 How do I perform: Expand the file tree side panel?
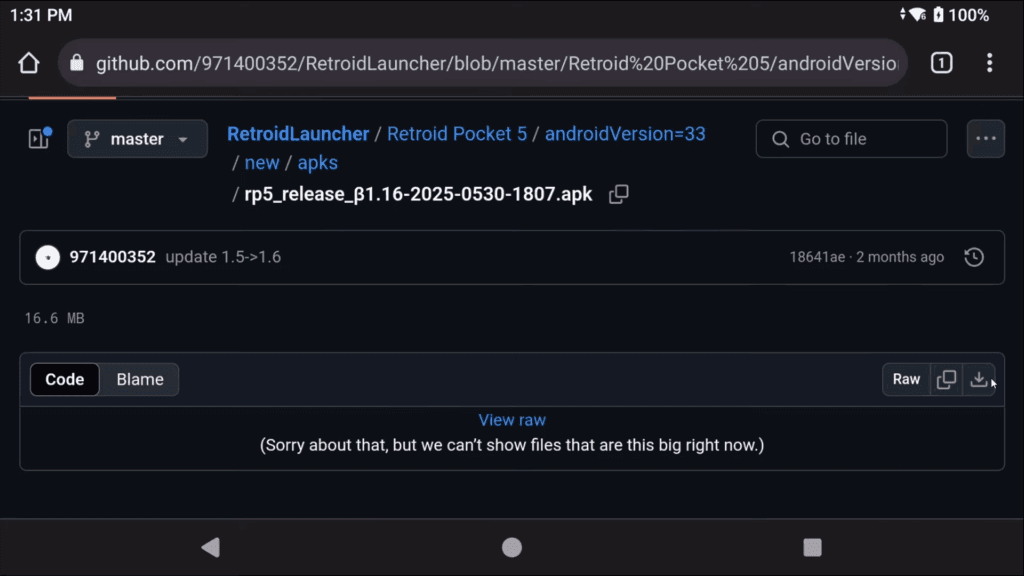(x=39, y=138)
